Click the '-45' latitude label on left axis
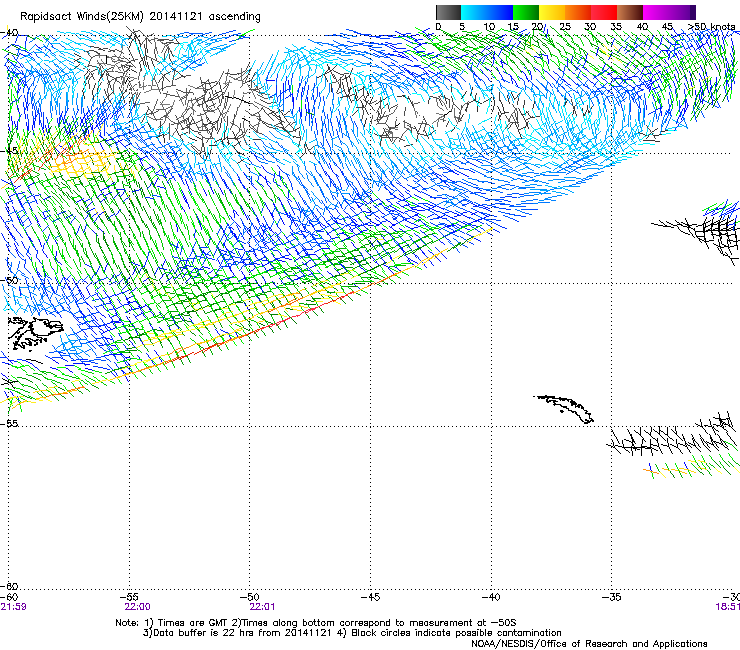 click(9, 151)
